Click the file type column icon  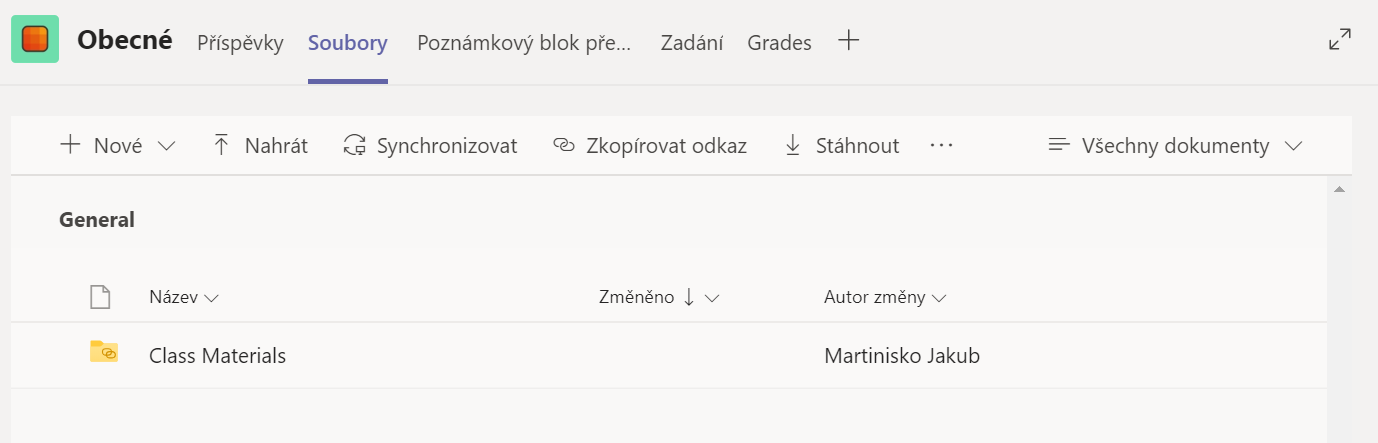click(x=99, y=297)
